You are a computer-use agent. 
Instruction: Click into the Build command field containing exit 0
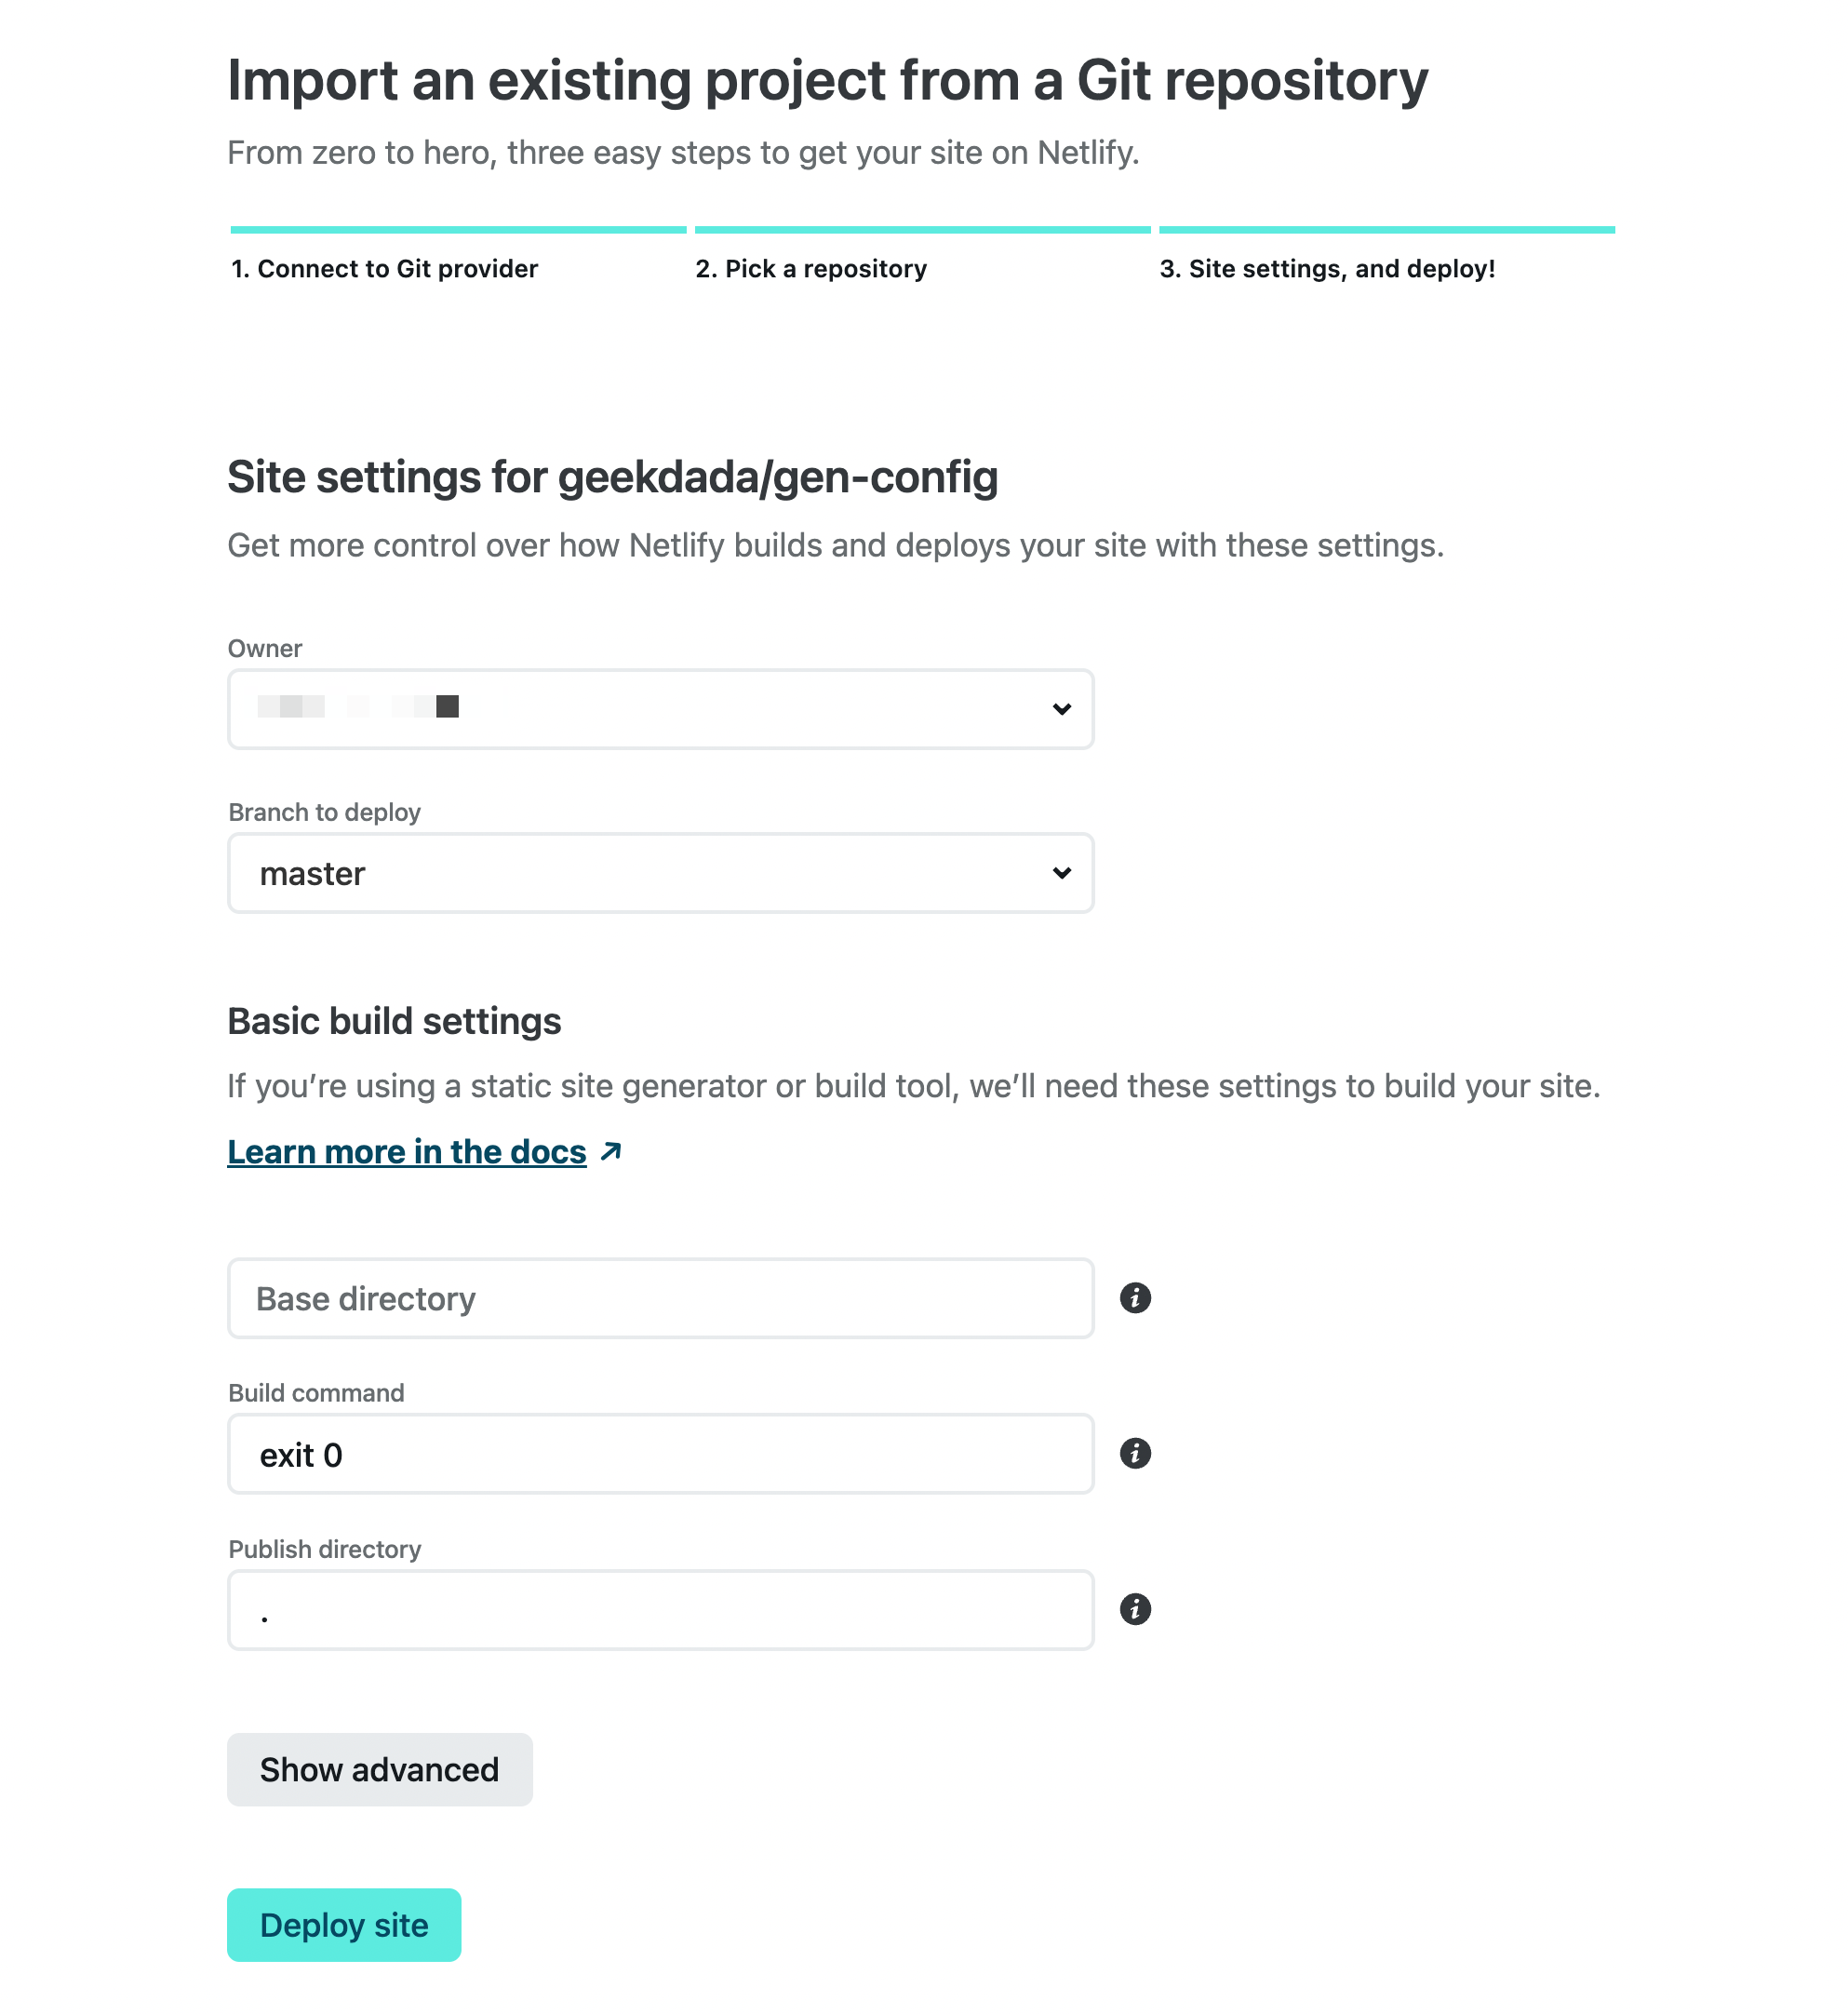coord(660,1454)
